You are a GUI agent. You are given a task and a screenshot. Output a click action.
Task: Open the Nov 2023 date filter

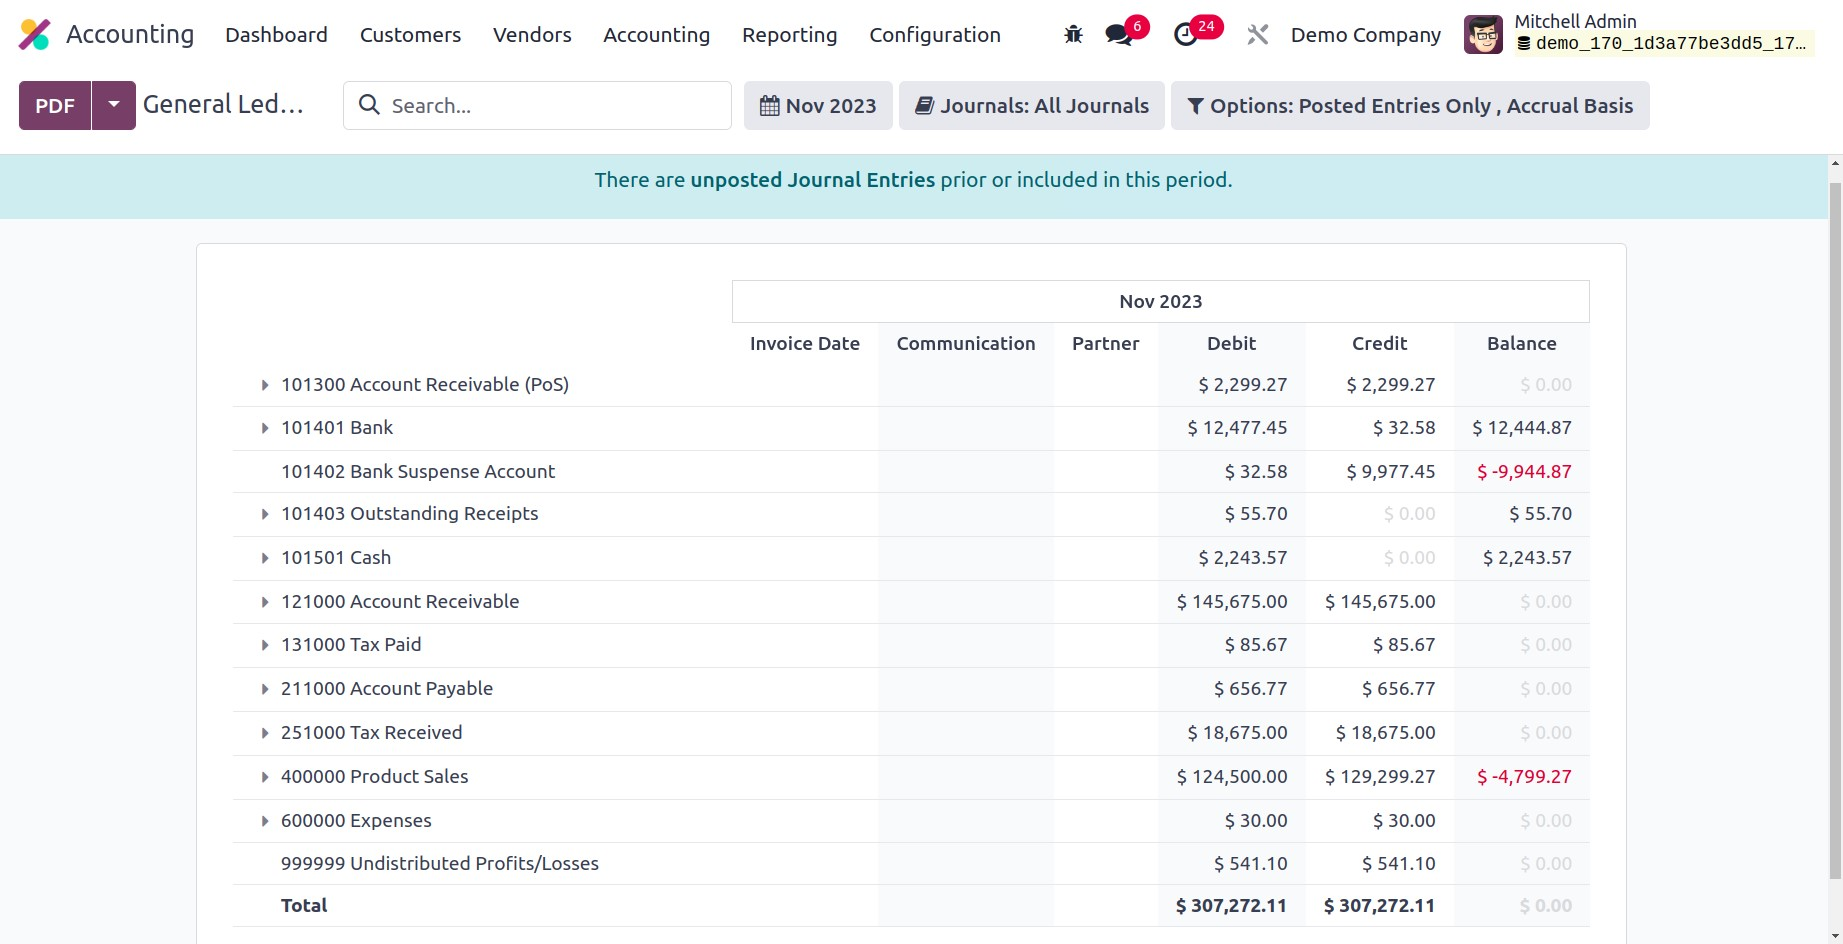(x=818, y=106)
